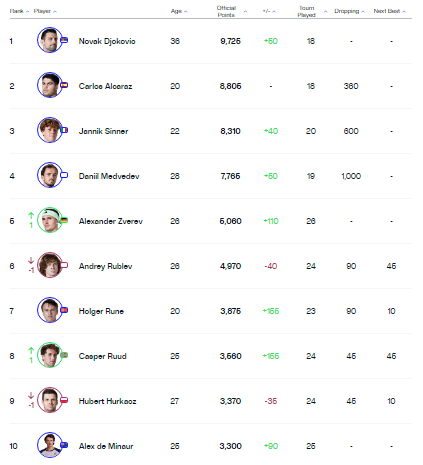
Task: Click green up arrow beside Casper Ruud
Action: [31, 351]
